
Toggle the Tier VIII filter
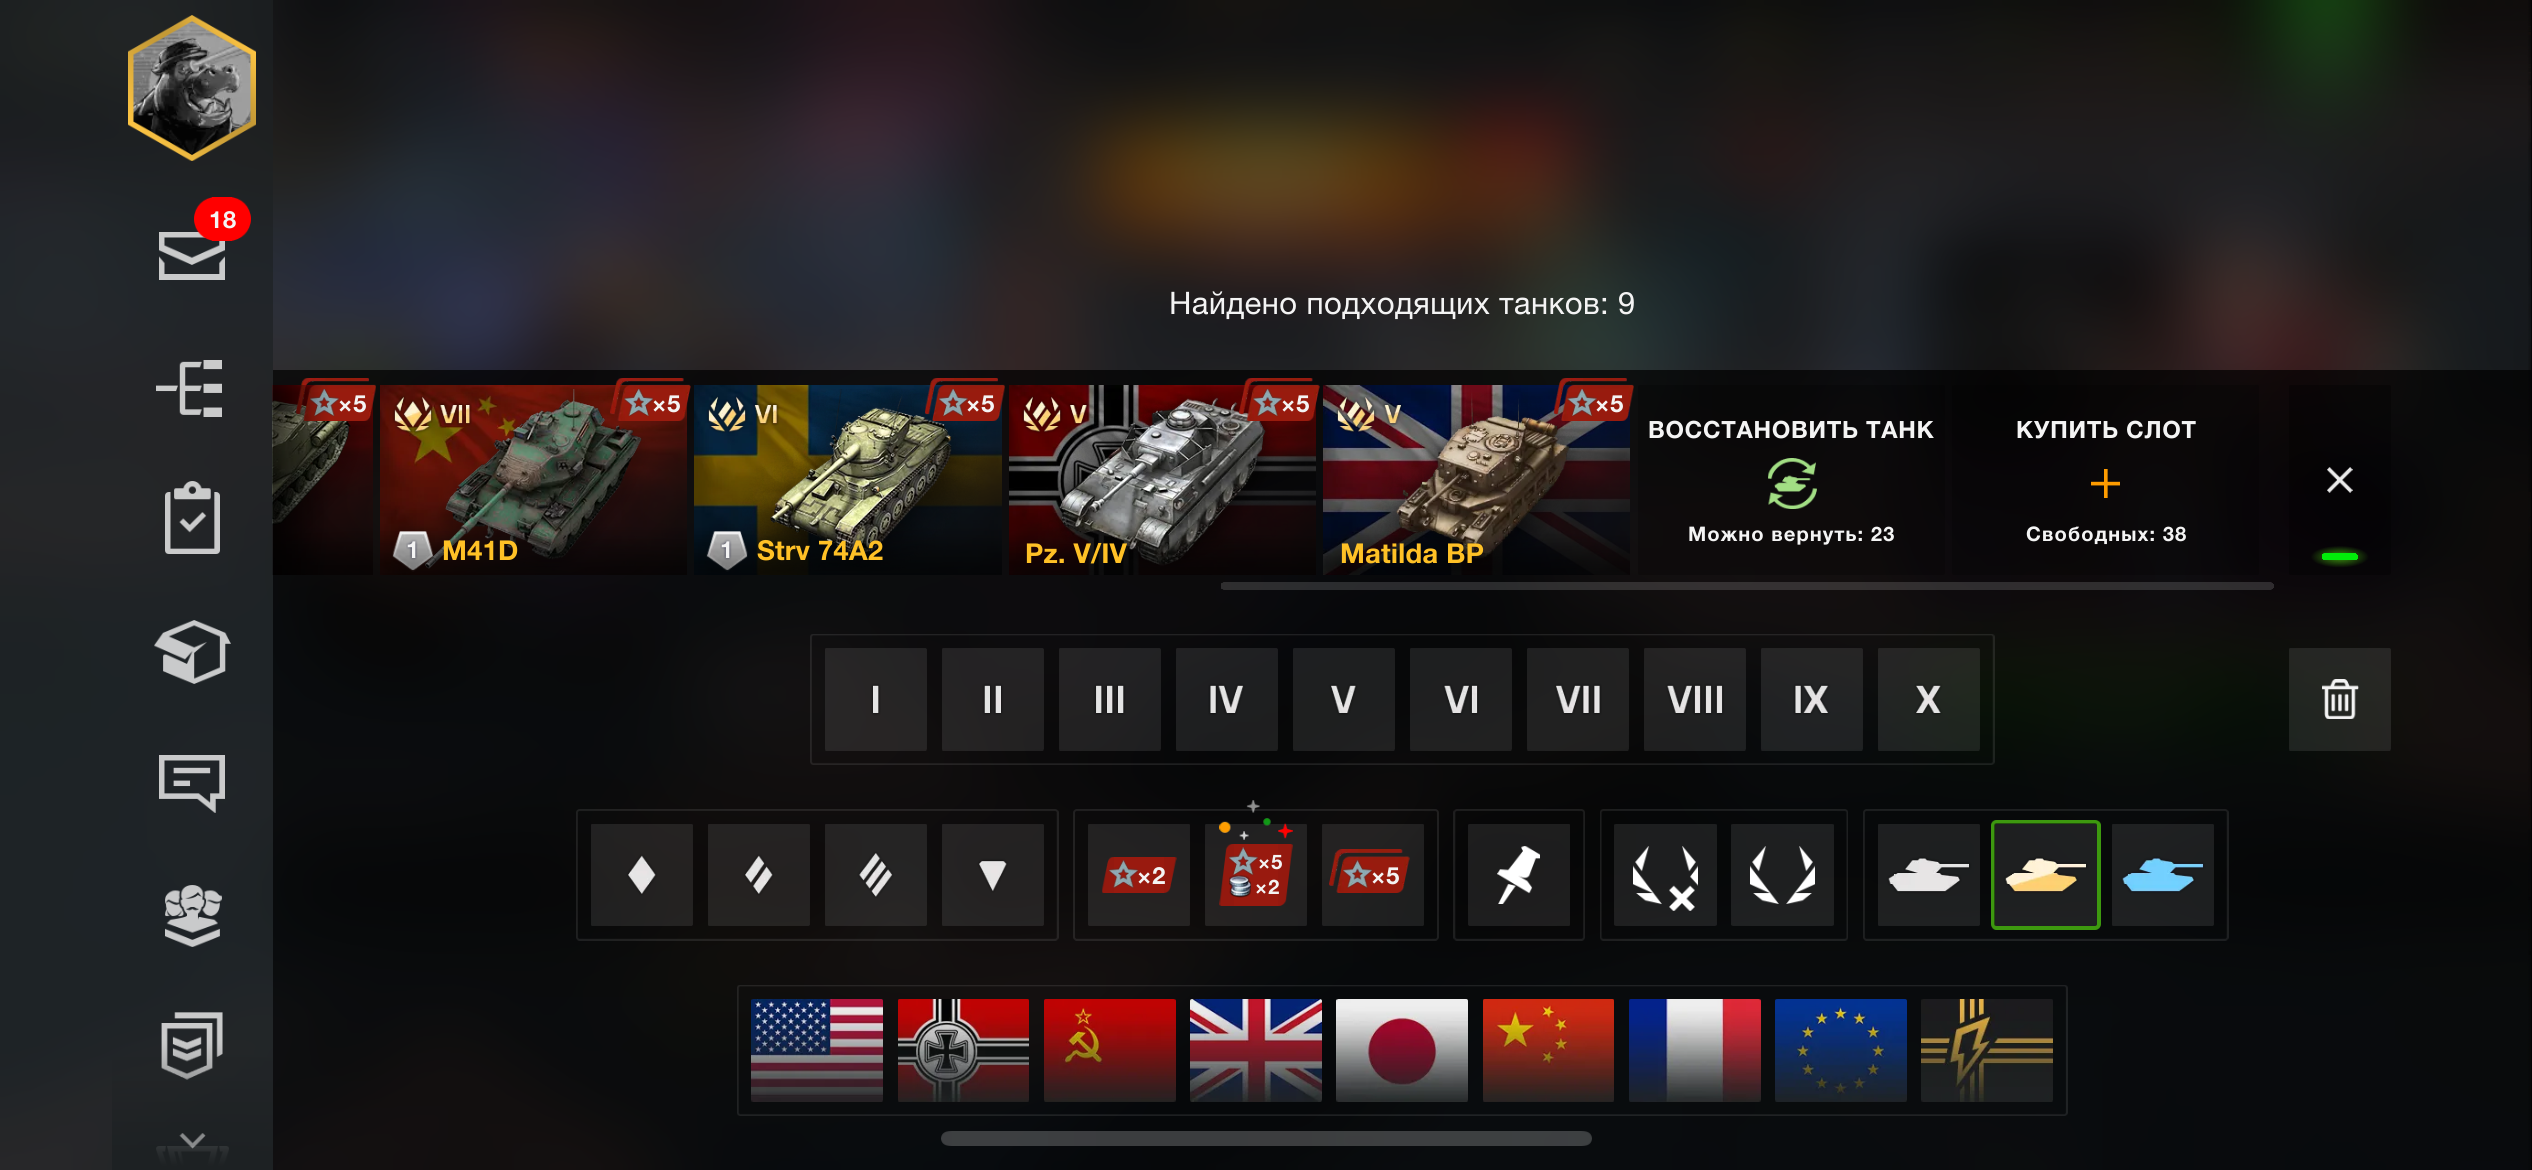1695,699
